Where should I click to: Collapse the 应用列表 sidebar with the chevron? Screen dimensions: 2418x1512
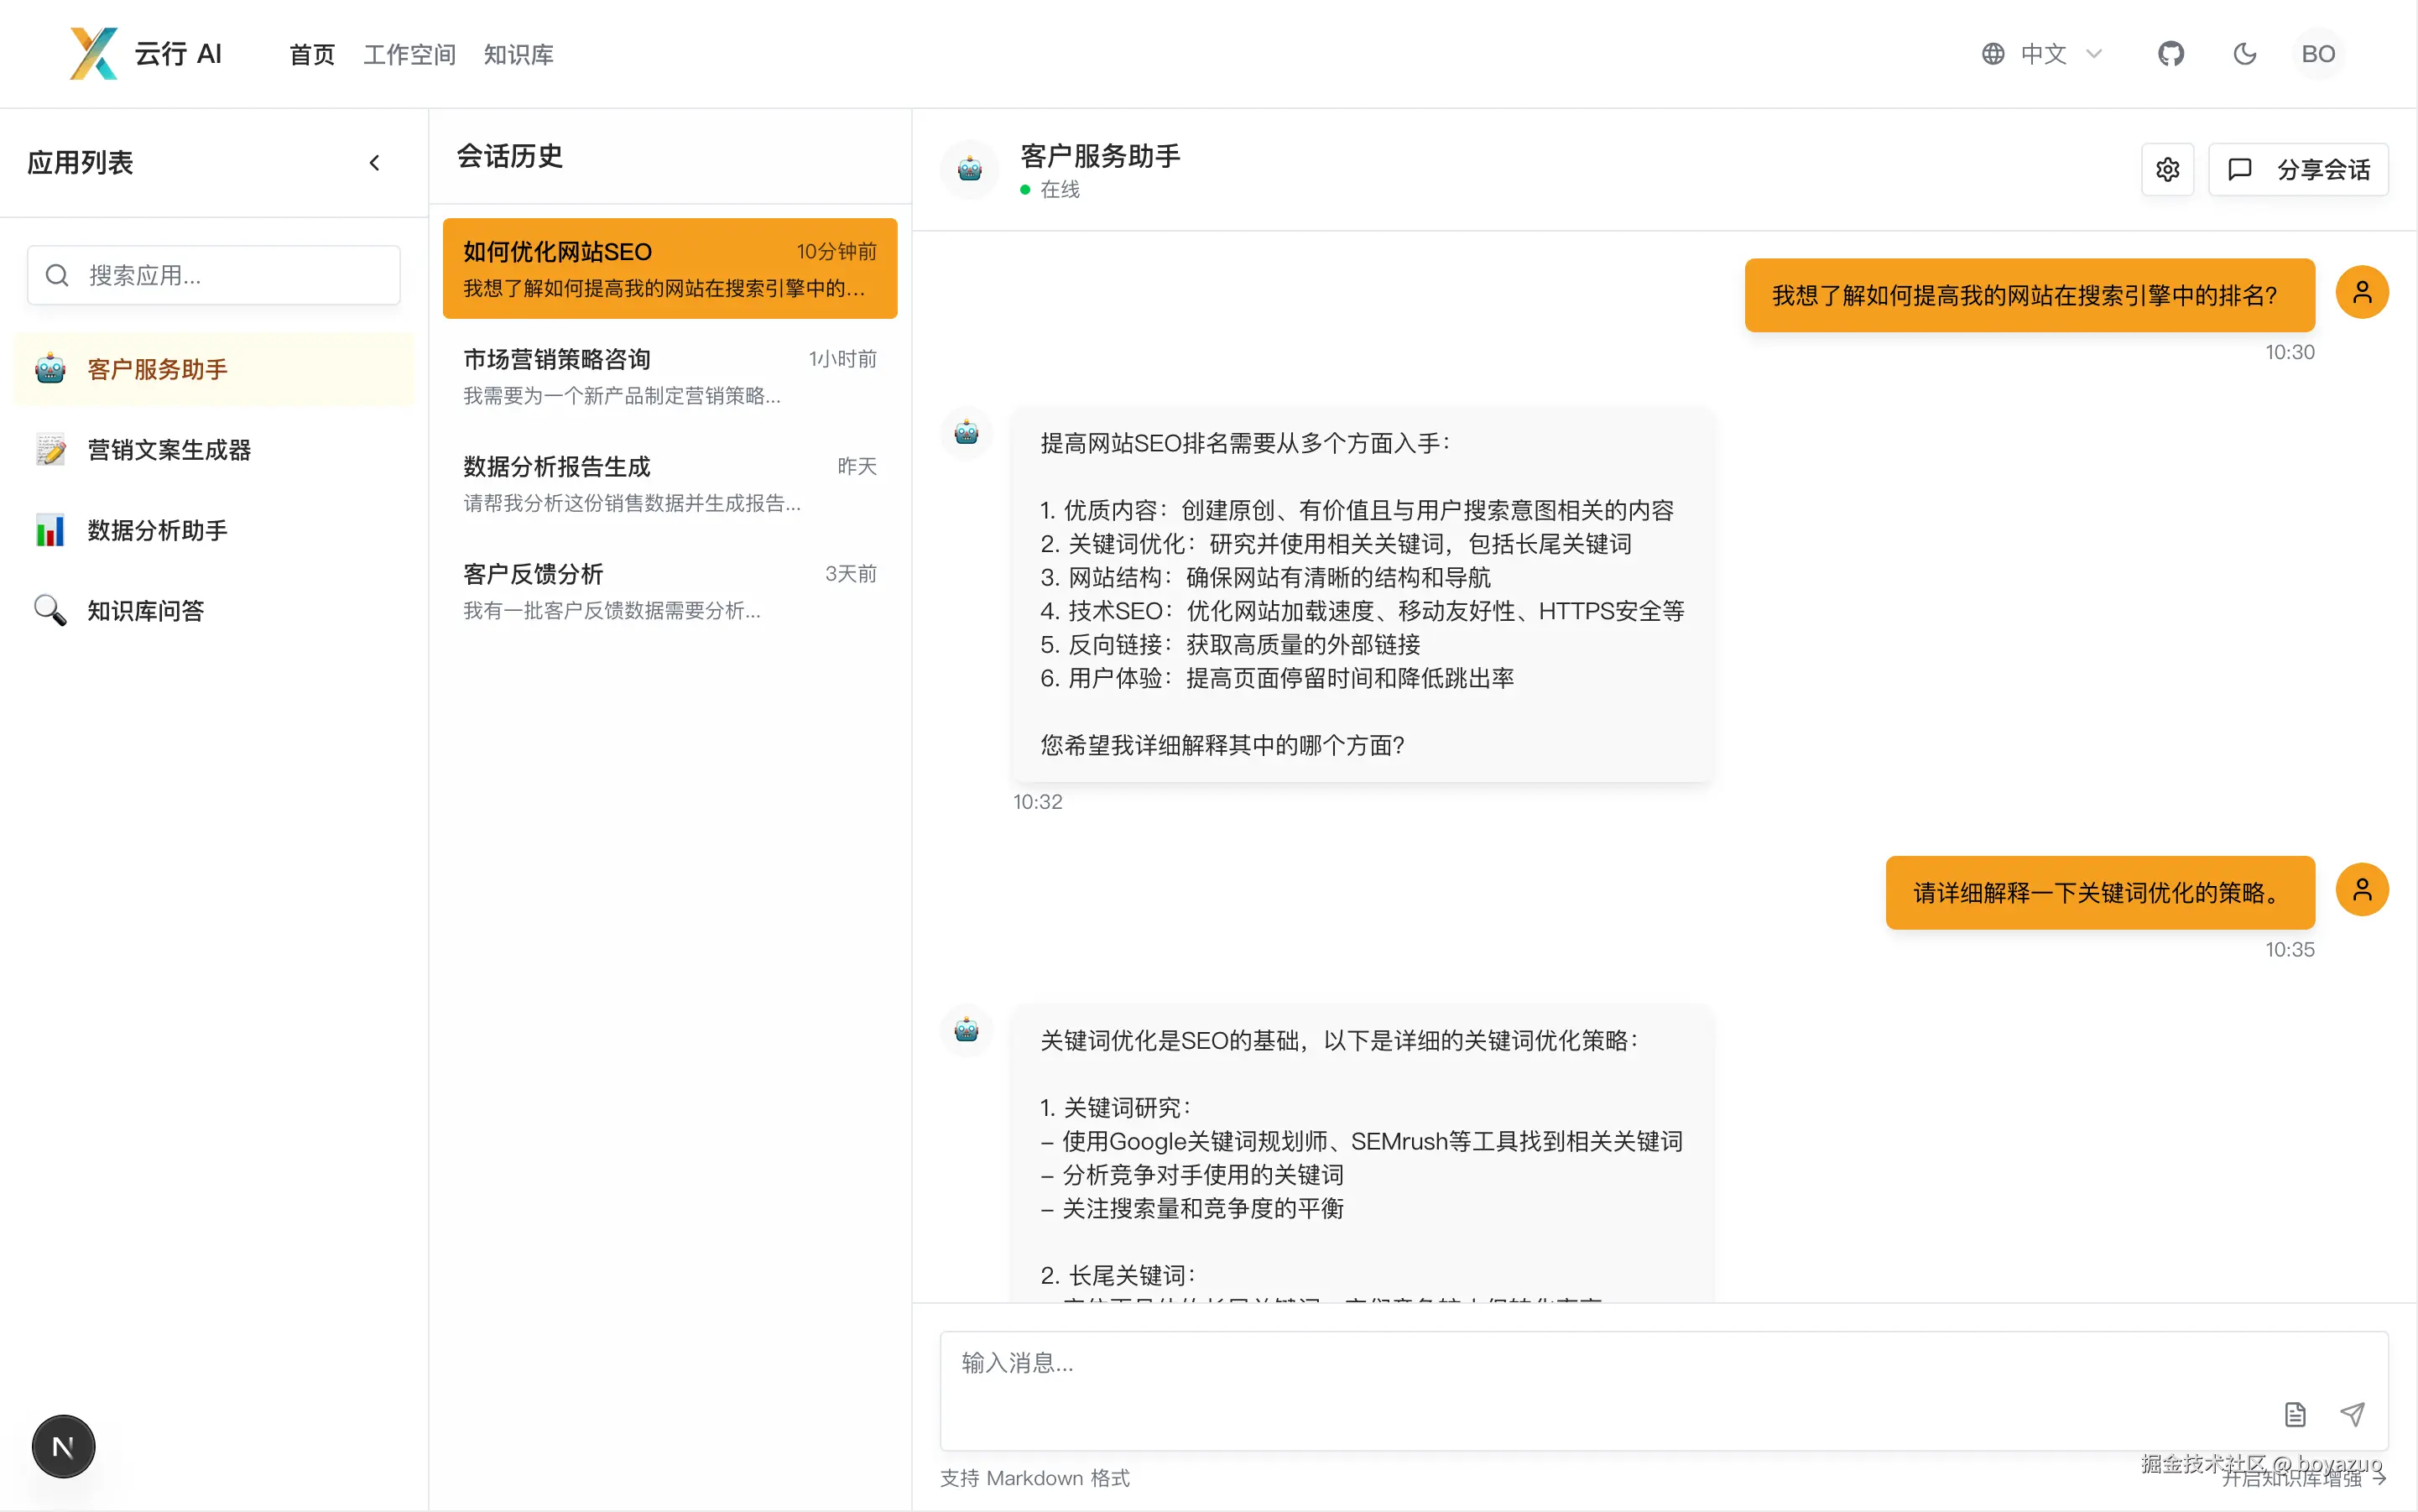point(375,163)
